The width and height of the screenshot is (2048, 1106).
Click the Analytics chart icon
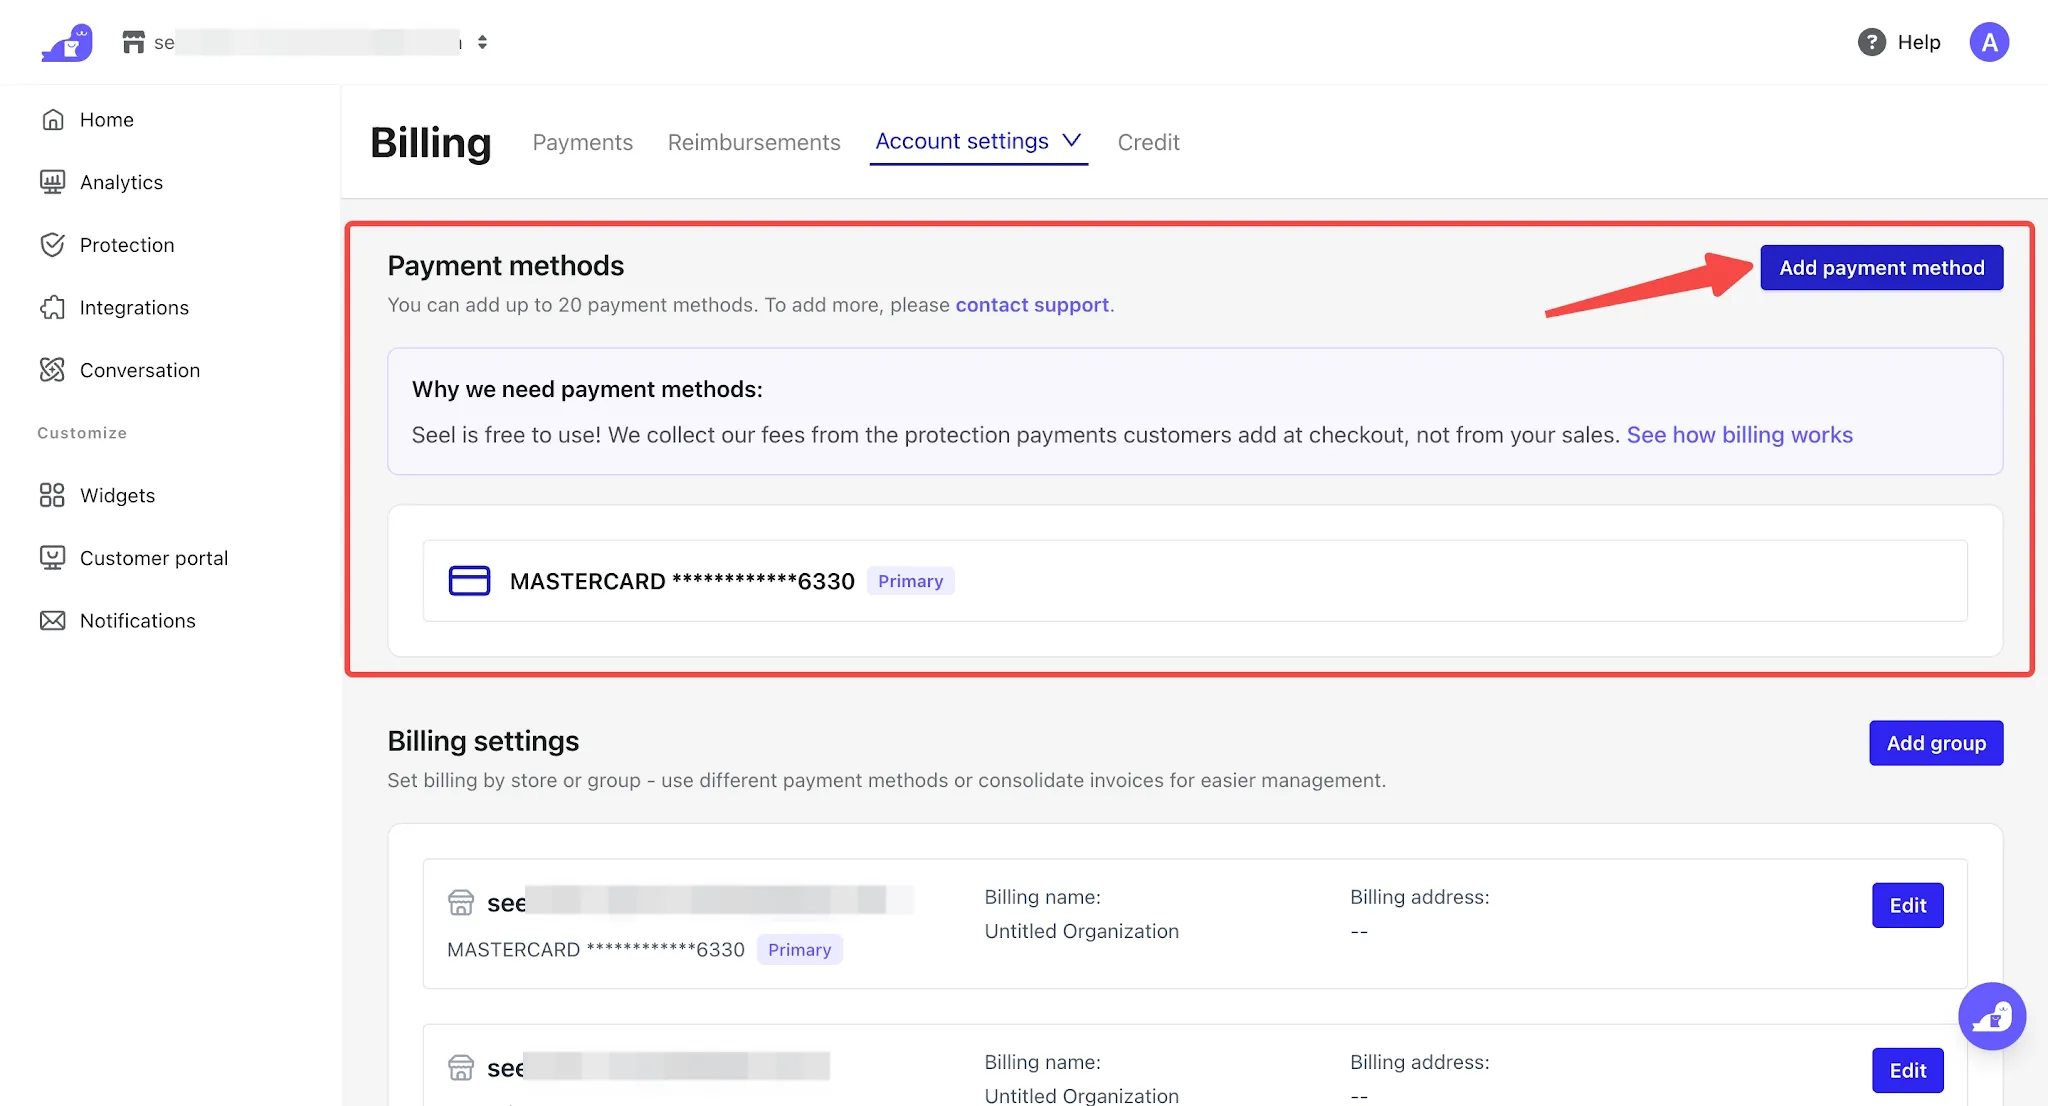53,182
